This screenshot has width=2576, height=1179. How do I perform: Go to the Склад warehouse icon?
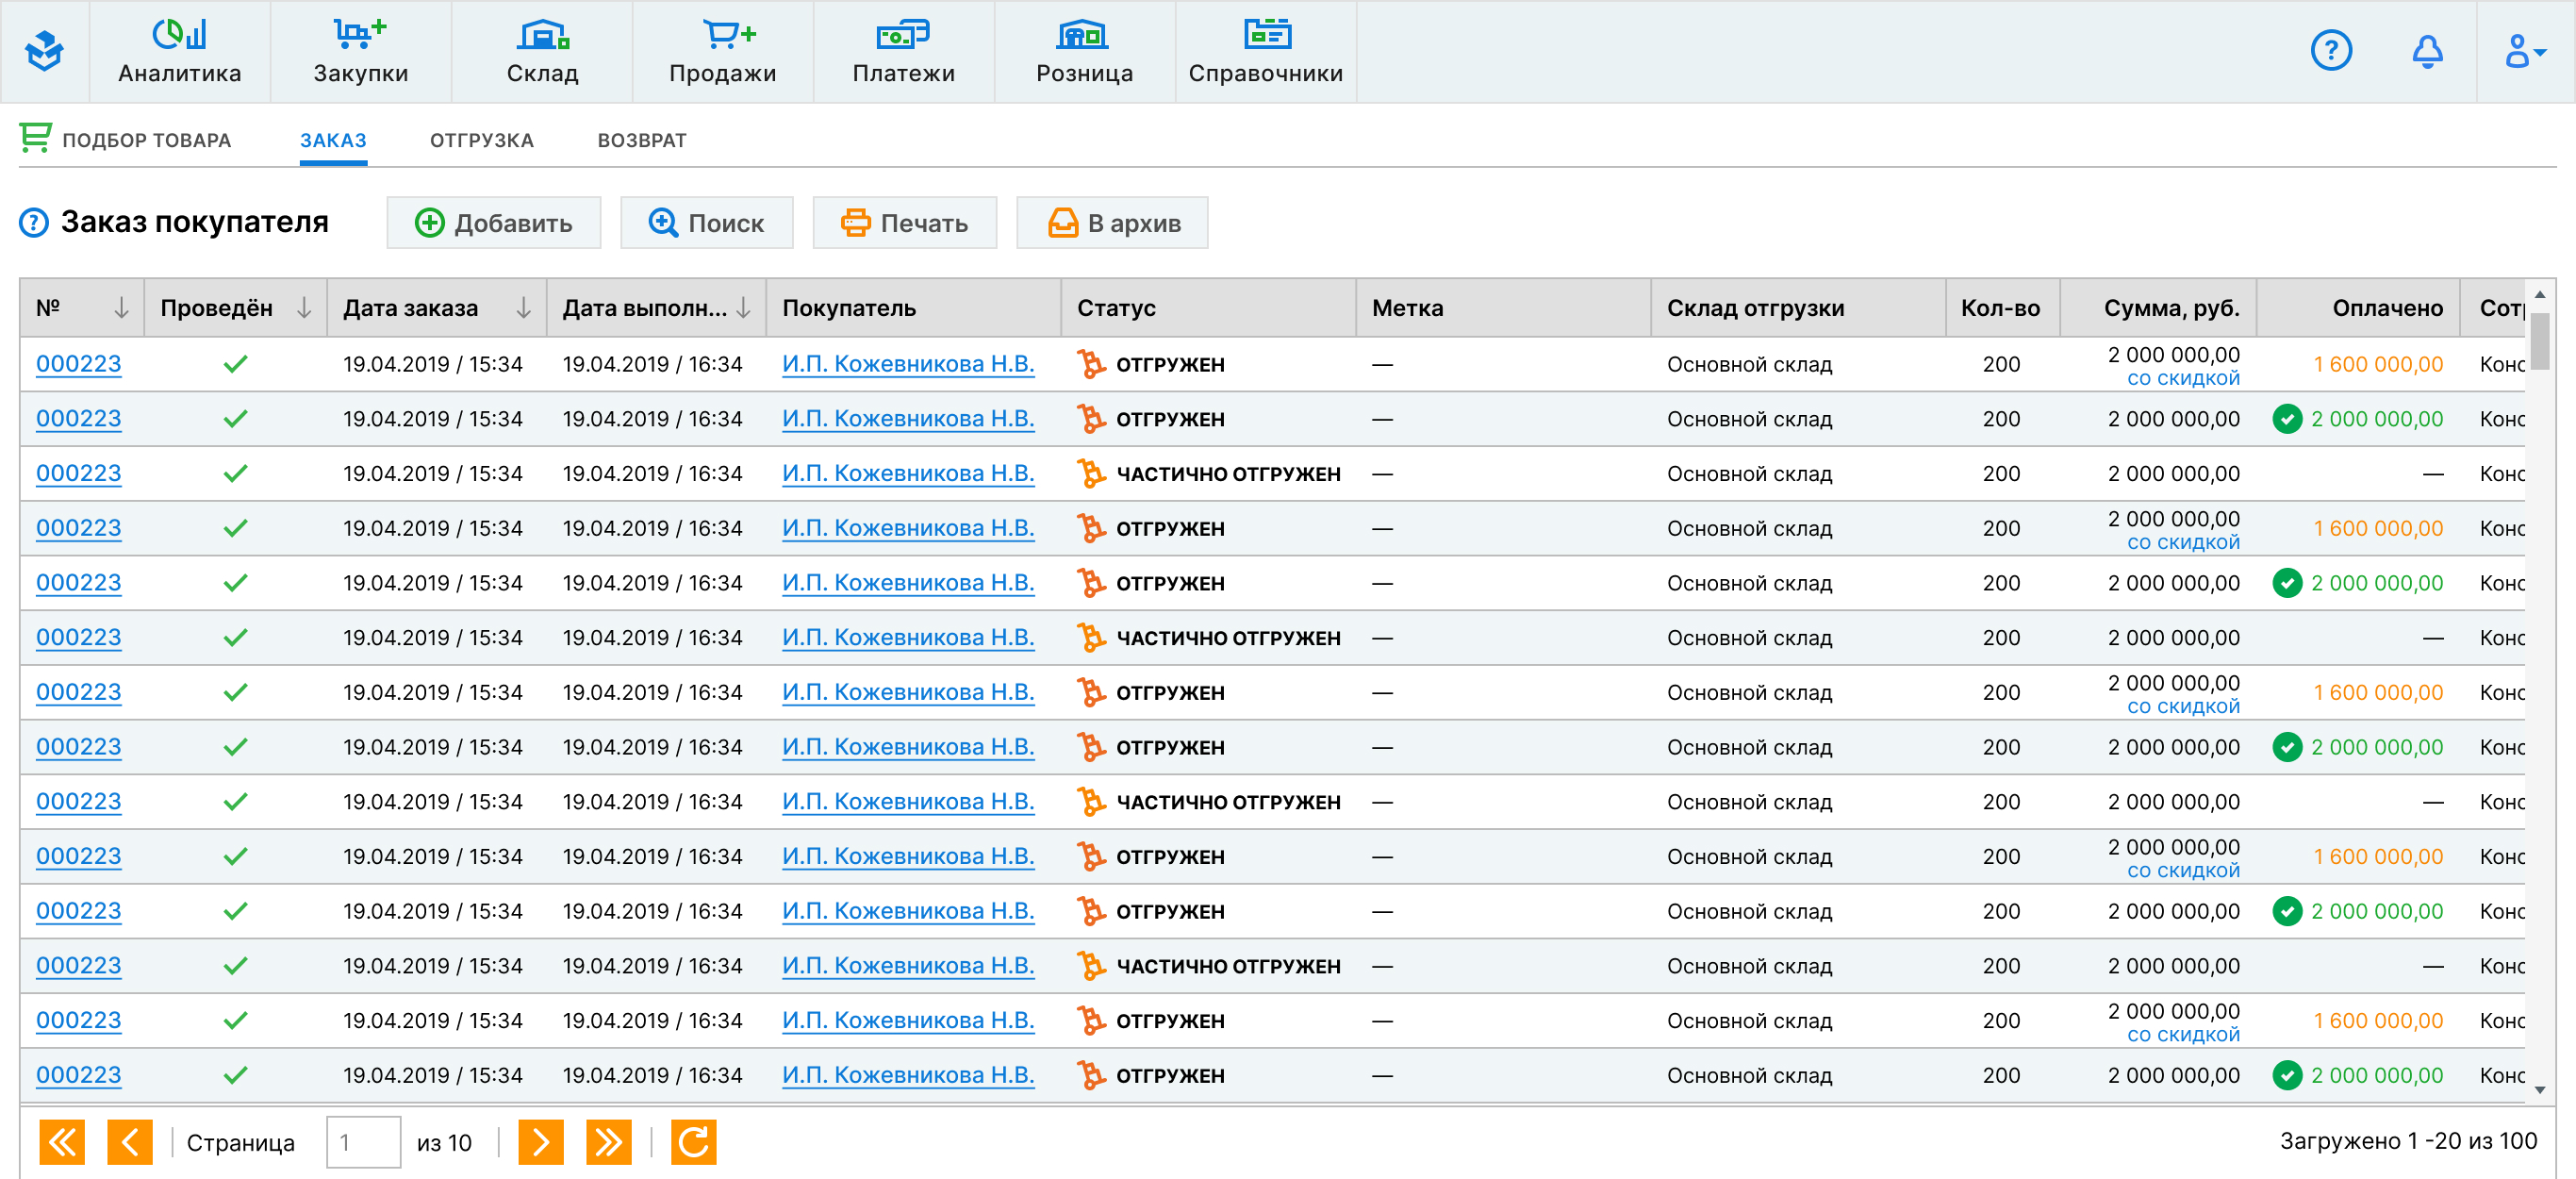[x=542, y=35]
